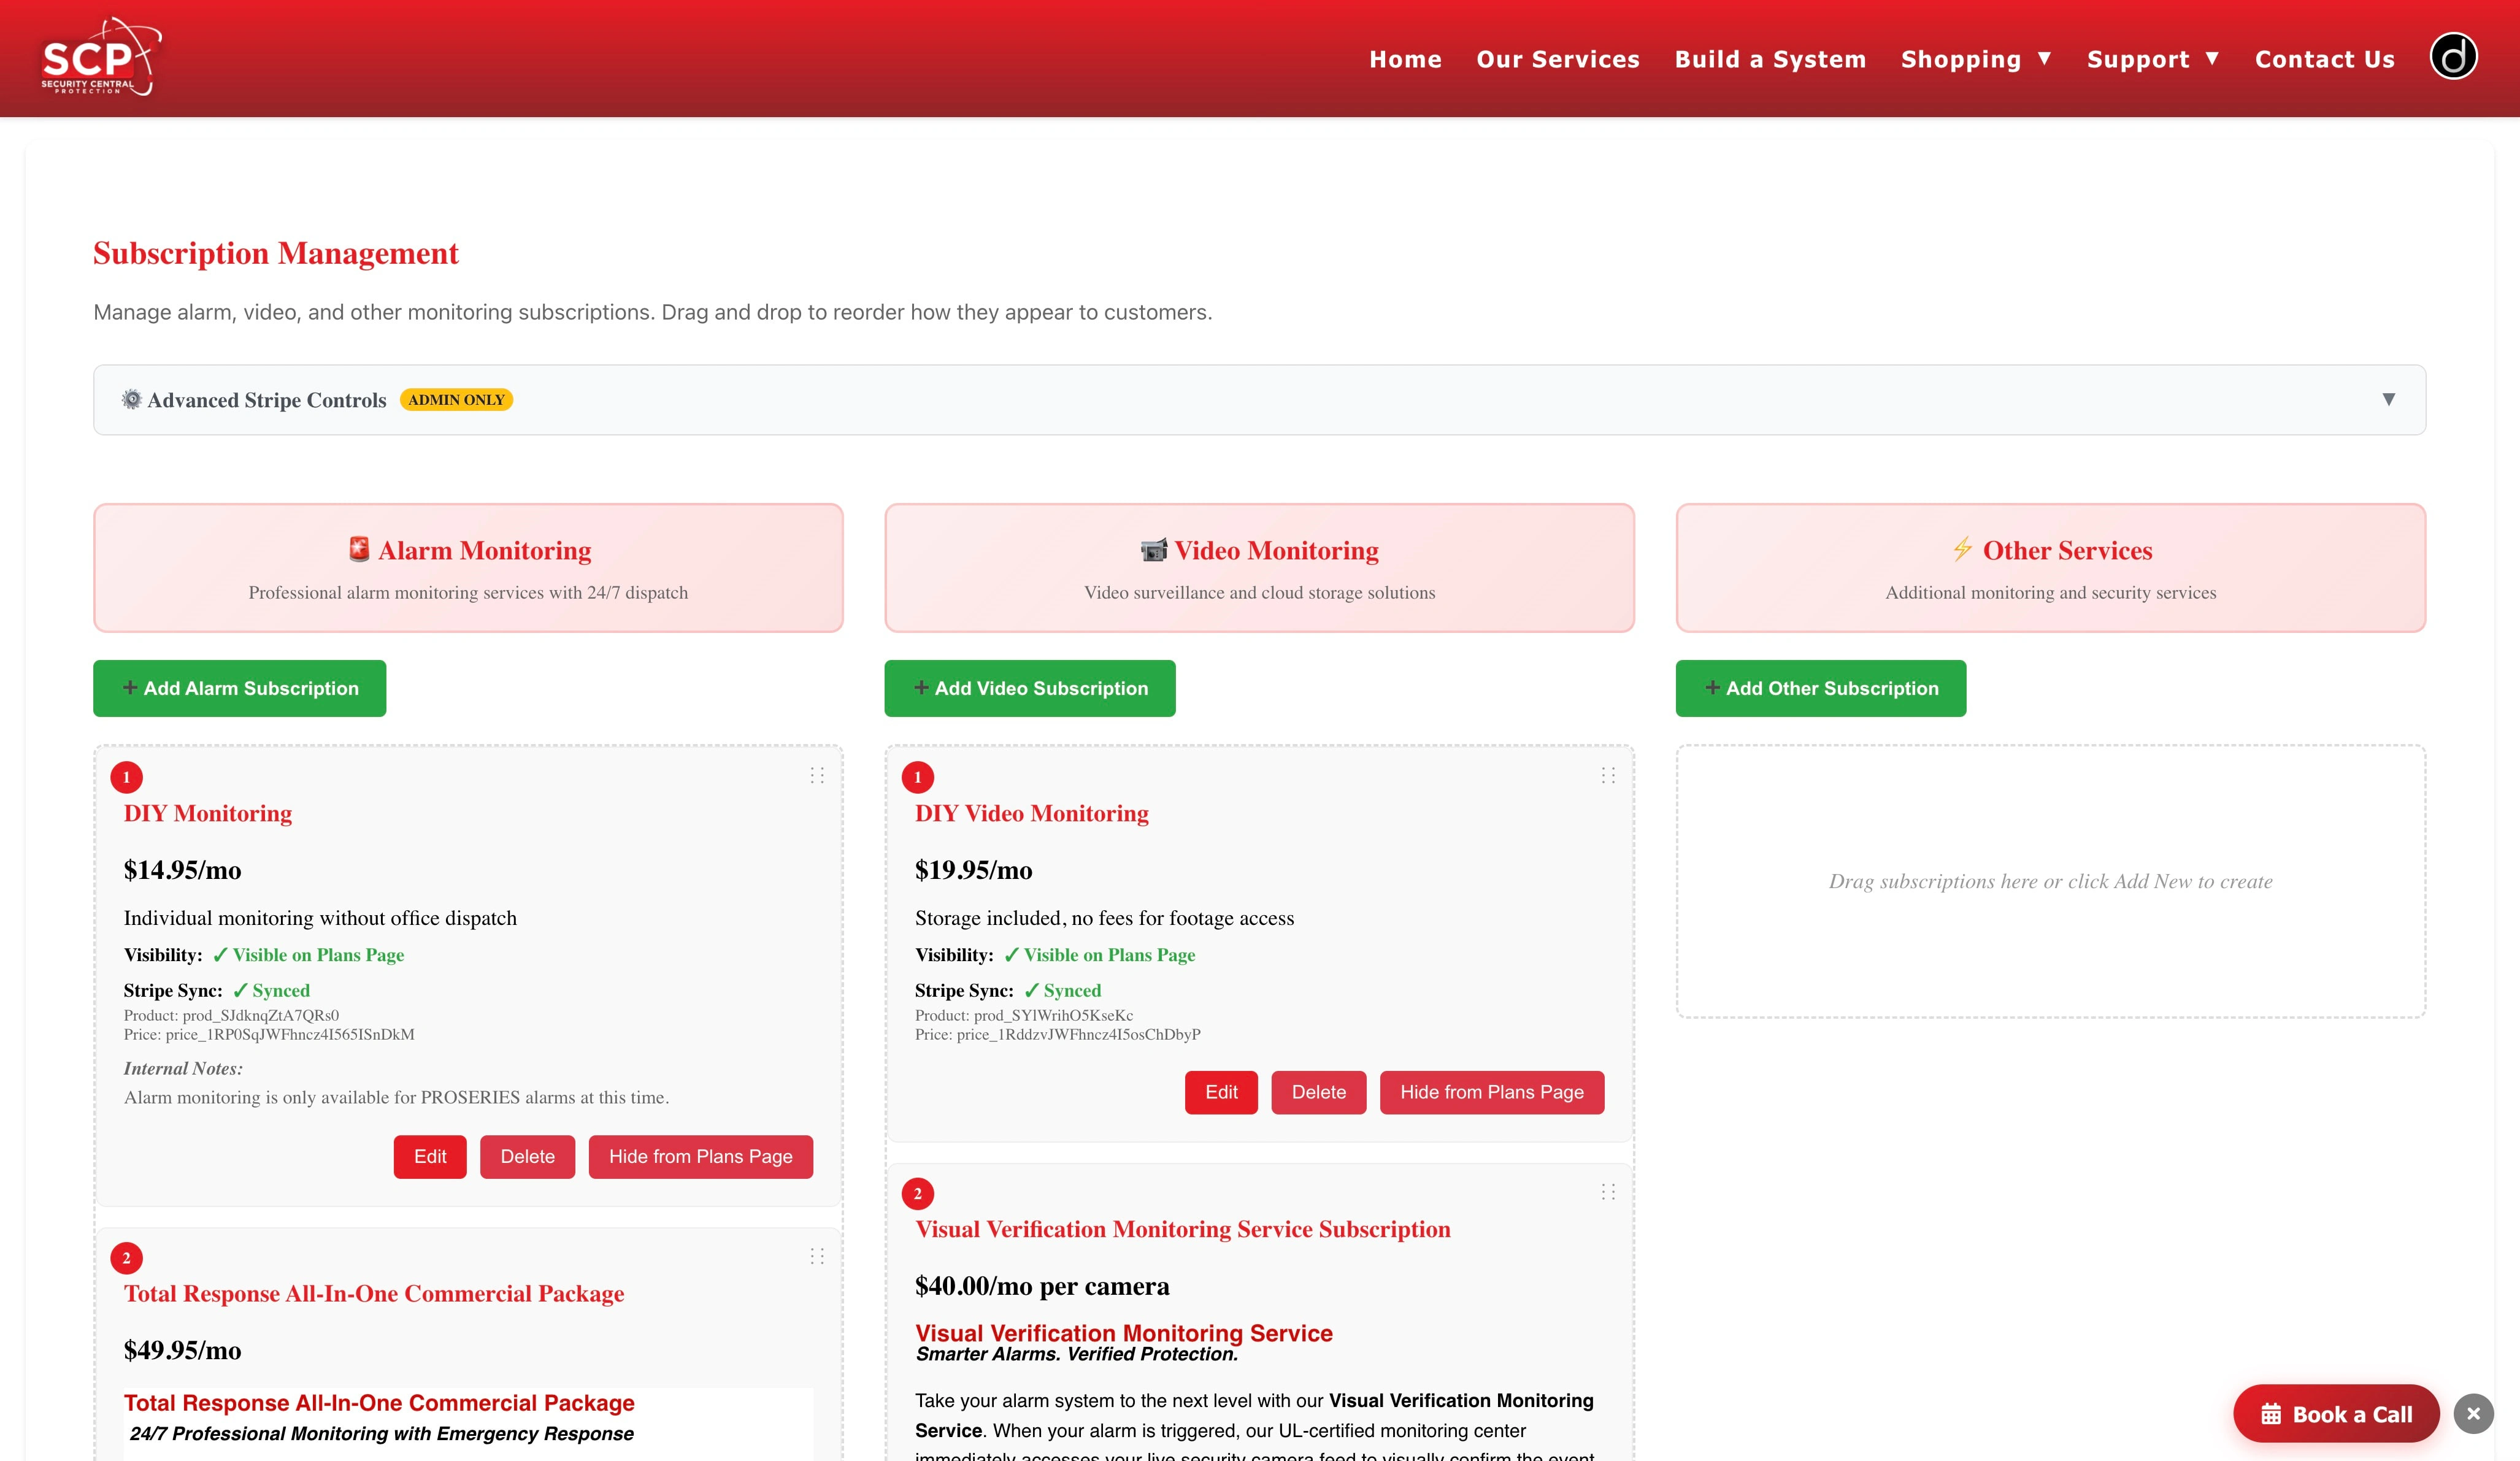Open the Support dropdown menu
This screenshot has height=1461, width=2520.
2153,59
